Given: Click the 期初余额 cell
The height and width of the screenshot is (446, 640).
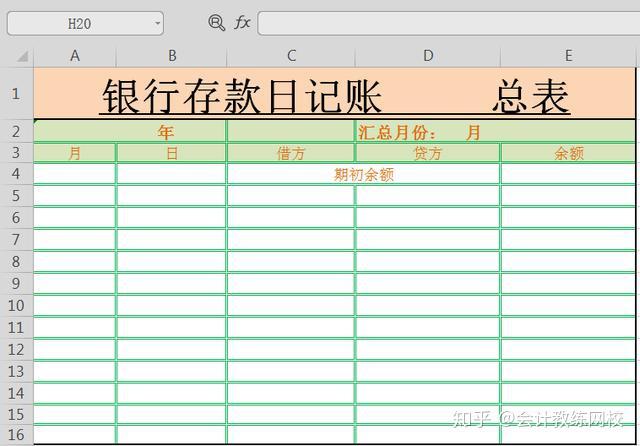Looking at the screenshot, I should coord(364,174).
